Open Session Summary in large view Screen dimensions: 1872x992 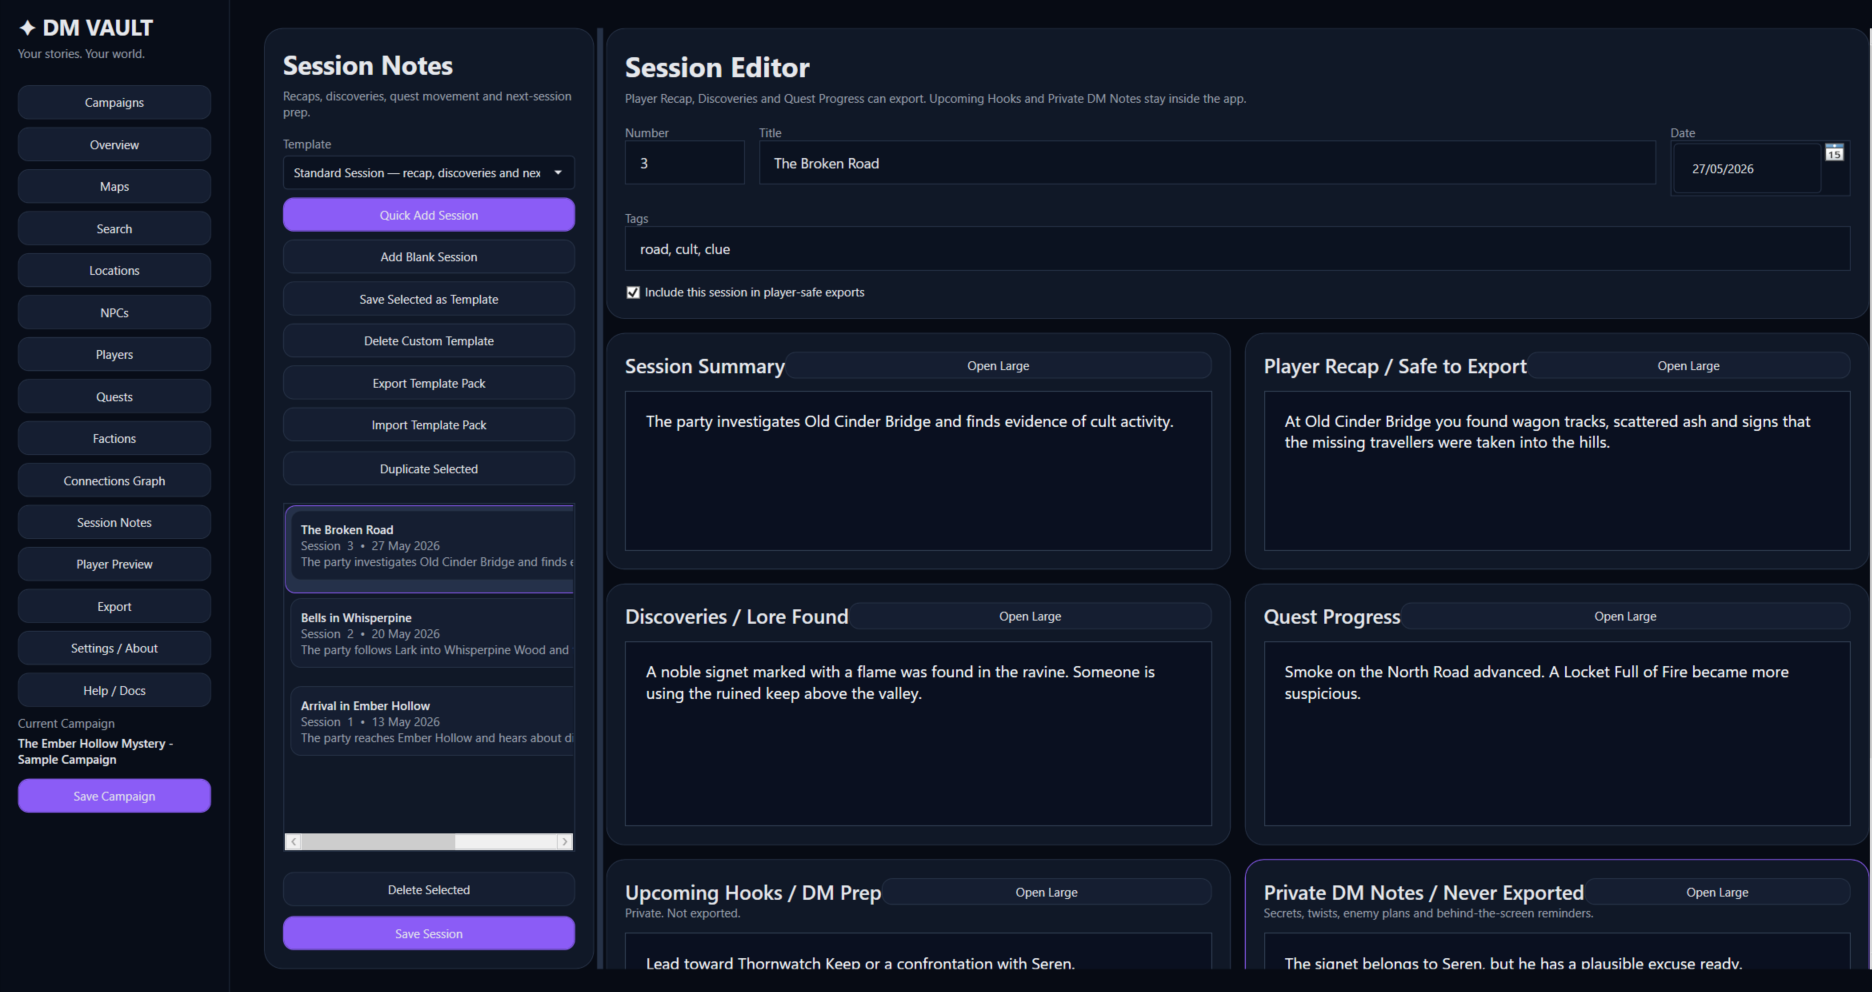pyautogui.click(x=998, y=366)
